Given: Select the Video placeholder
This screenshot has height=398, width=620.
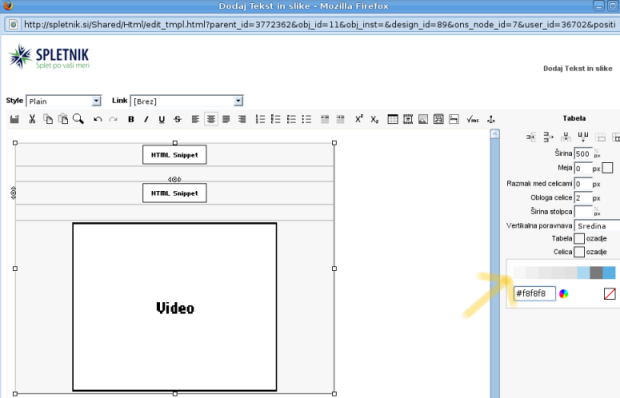Looking at the screenshot, I should click(174, 307).
